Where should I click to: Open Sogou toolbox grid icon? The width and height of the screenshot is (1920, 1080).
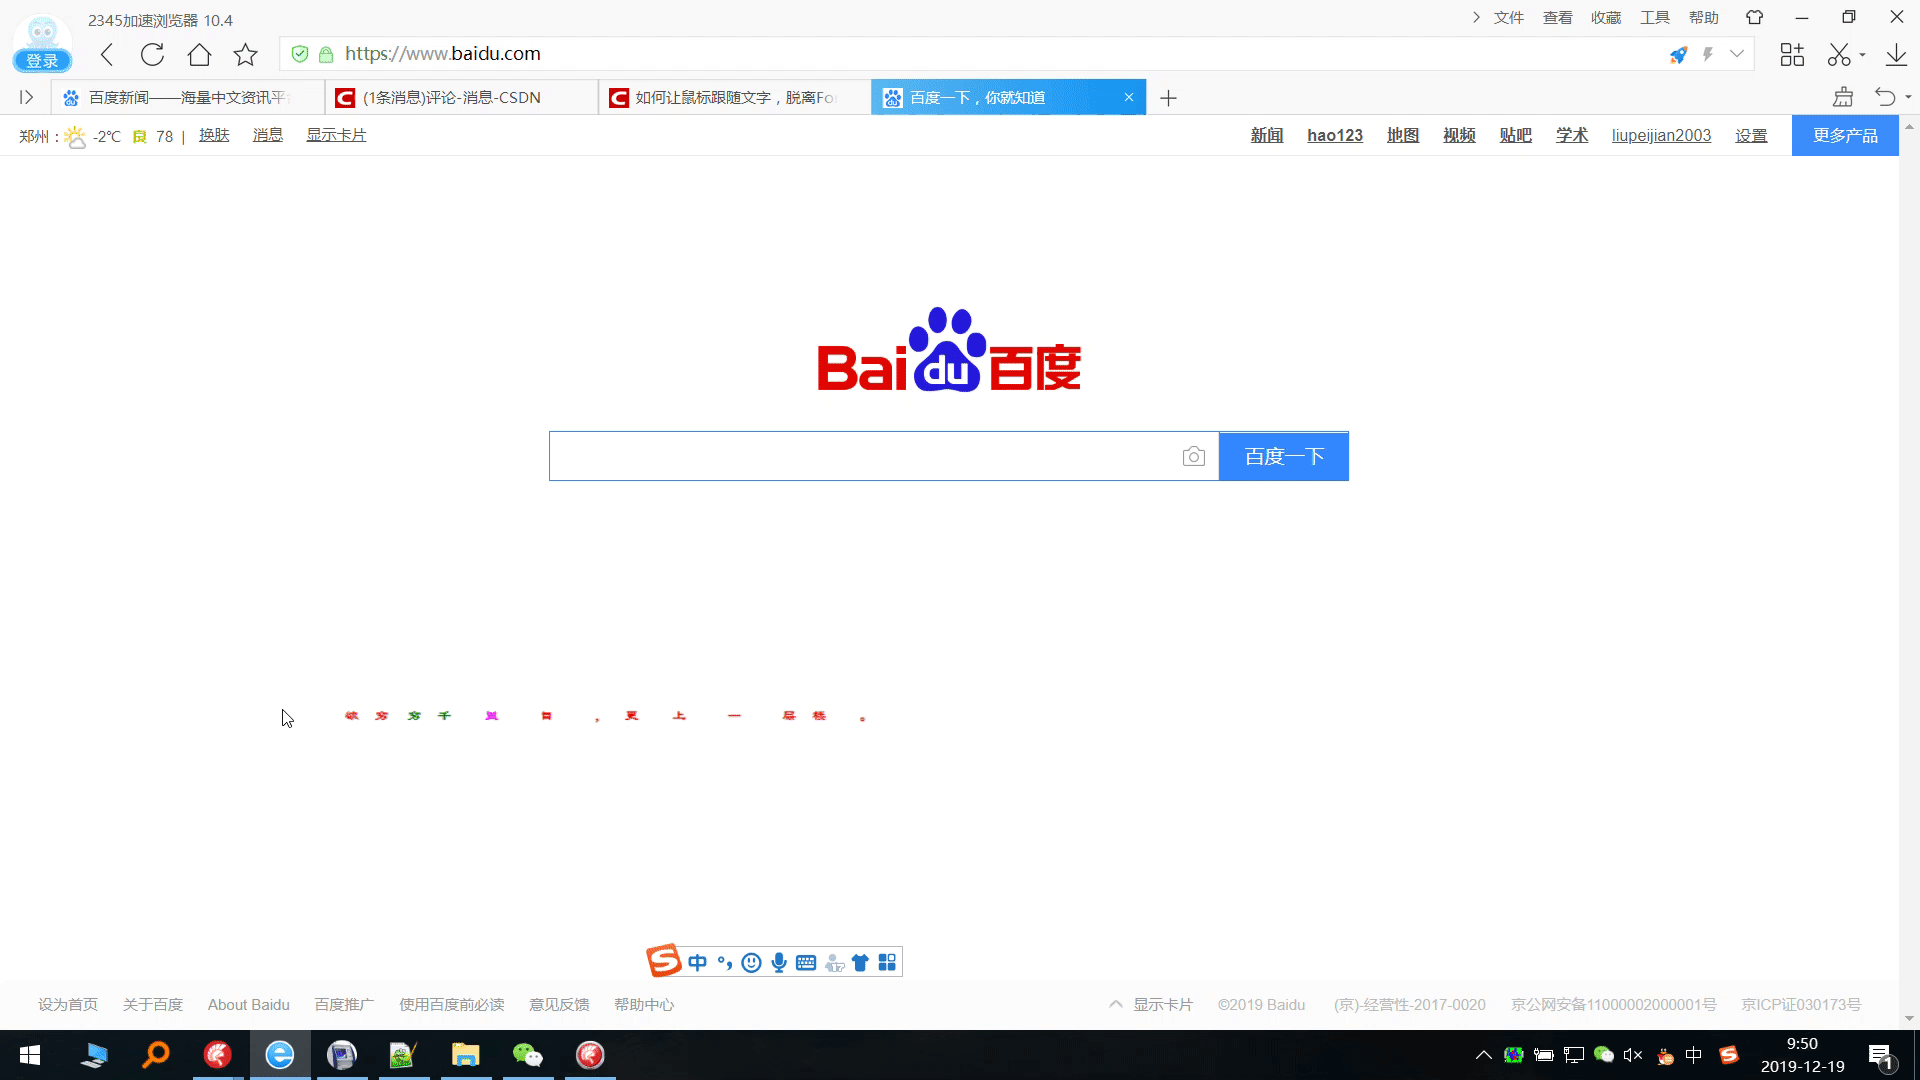click(x=887, y=962)
